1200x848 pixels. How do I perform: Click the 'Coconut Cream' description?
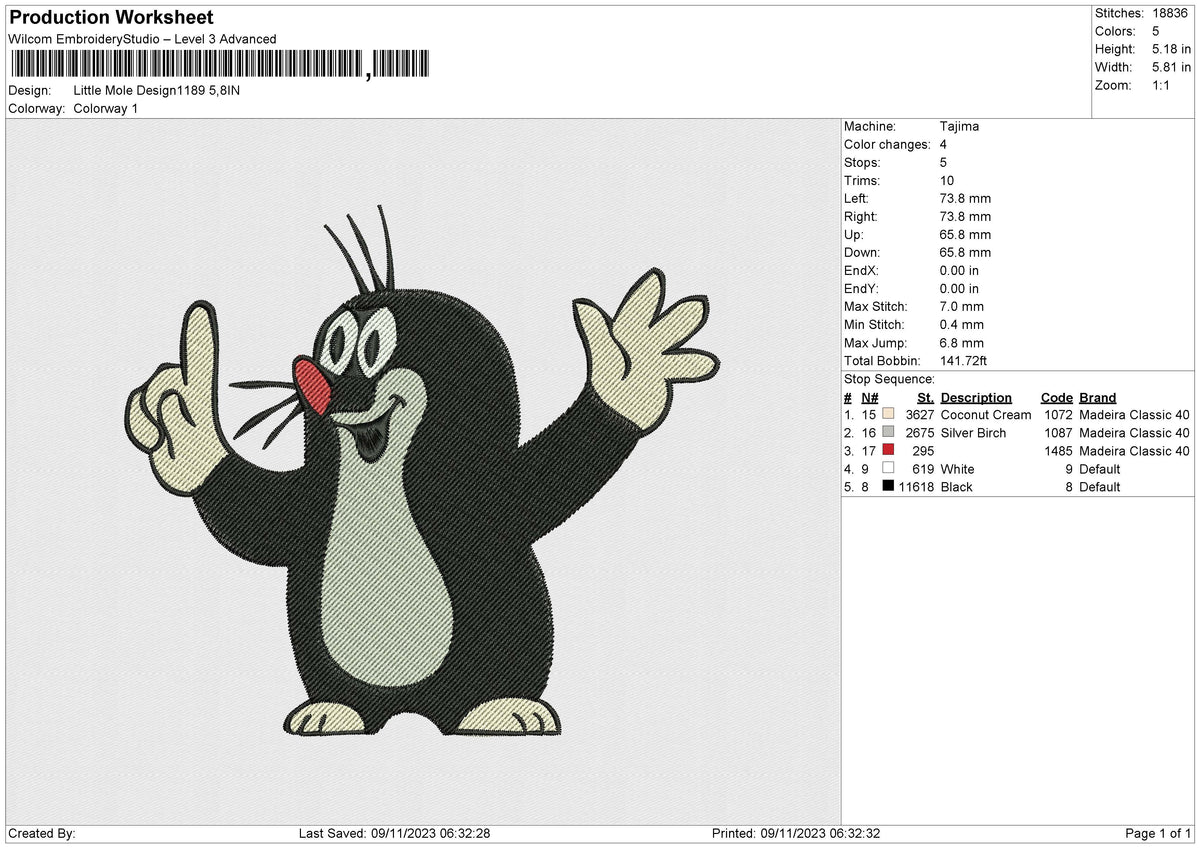point(986,414)
